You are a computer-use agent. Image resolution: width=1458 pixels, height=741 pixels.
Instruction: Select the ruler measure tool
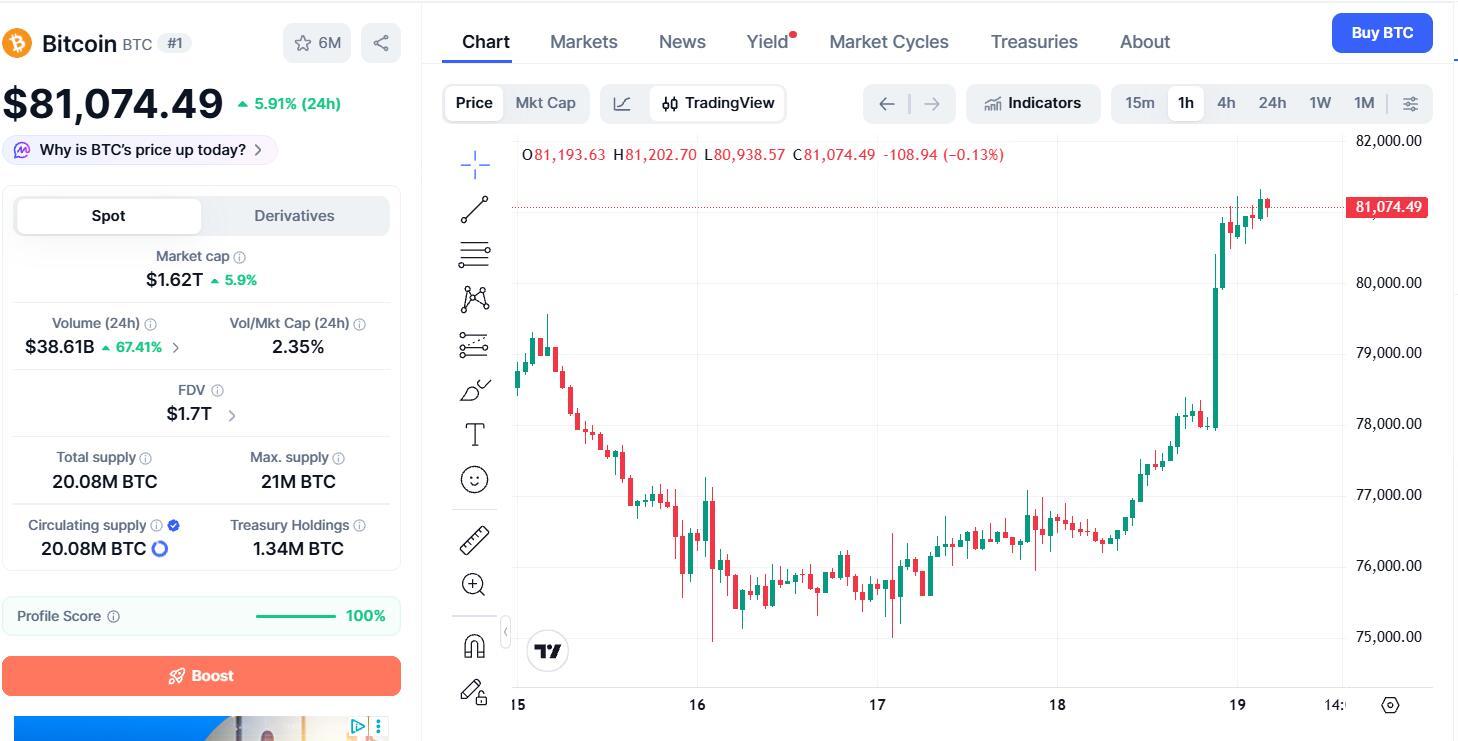tap(474, 540)
